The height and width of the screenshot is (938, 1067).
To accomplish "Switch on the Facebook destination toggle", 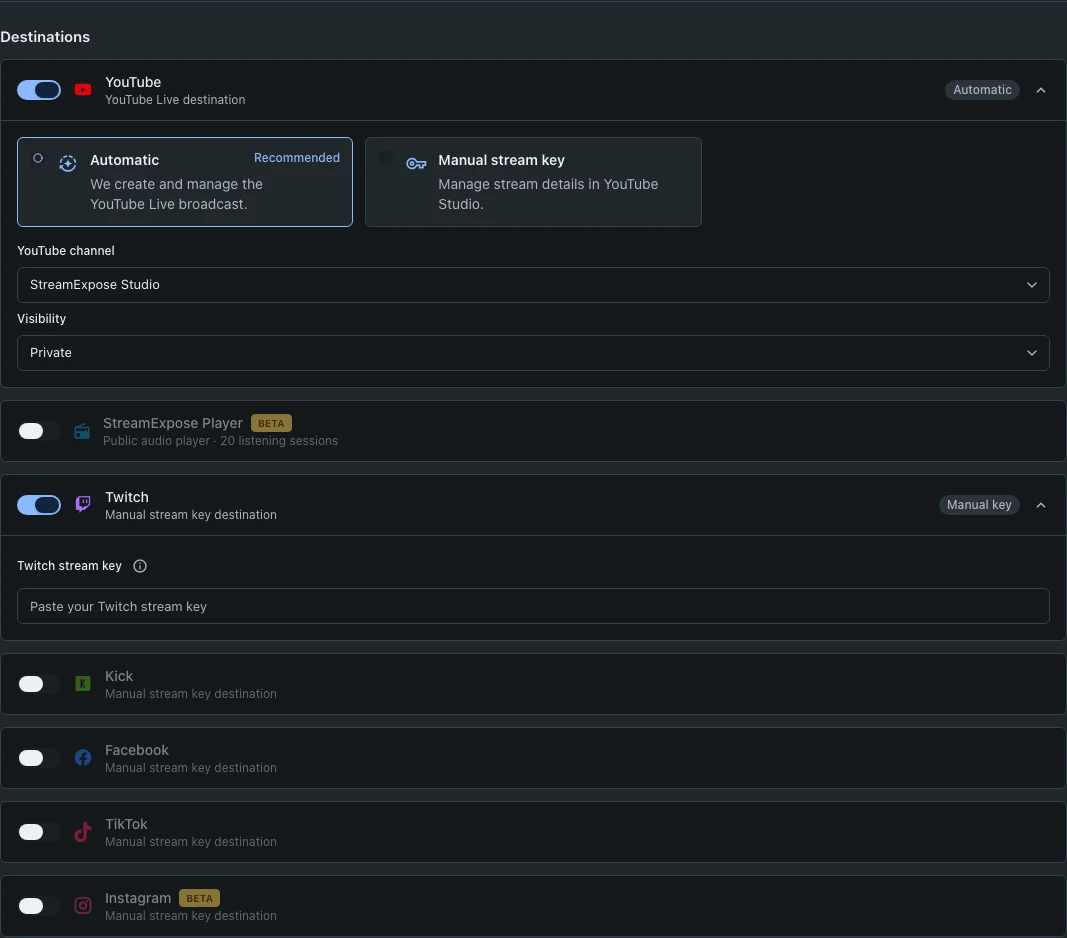I will pos(39,758).
